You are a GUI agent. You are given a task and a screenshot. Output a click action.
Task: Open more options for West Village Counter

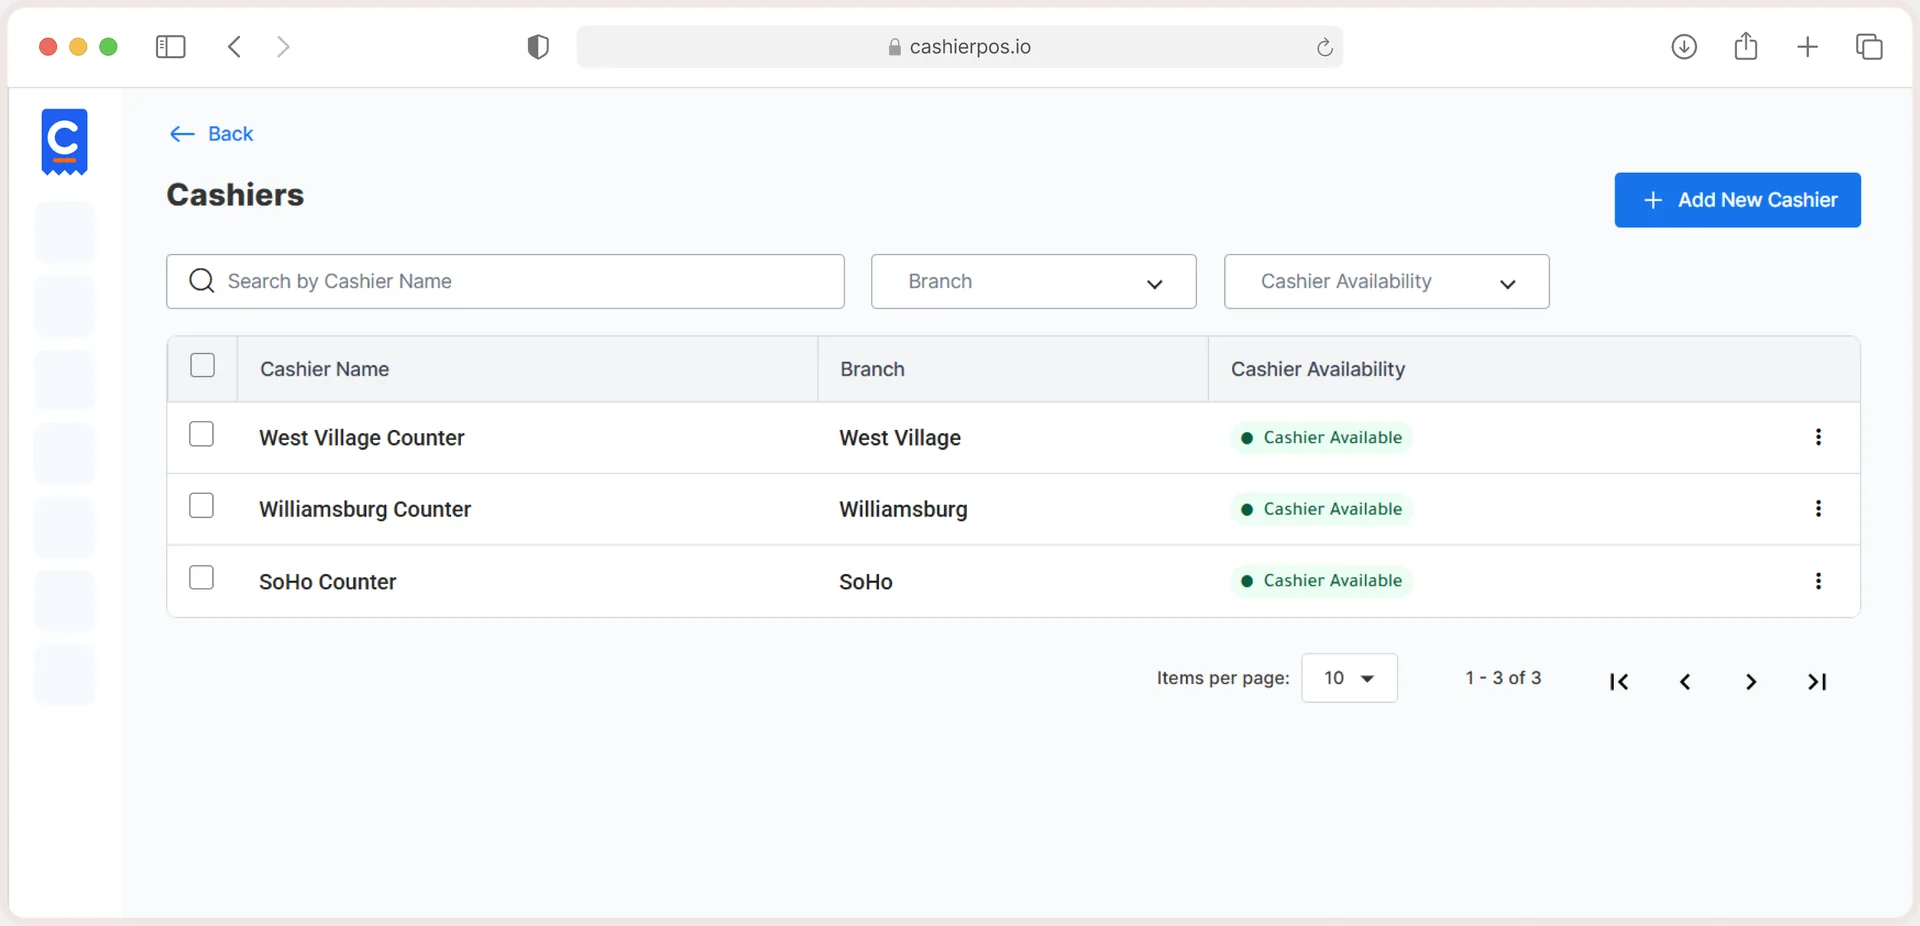point(1818,437)
